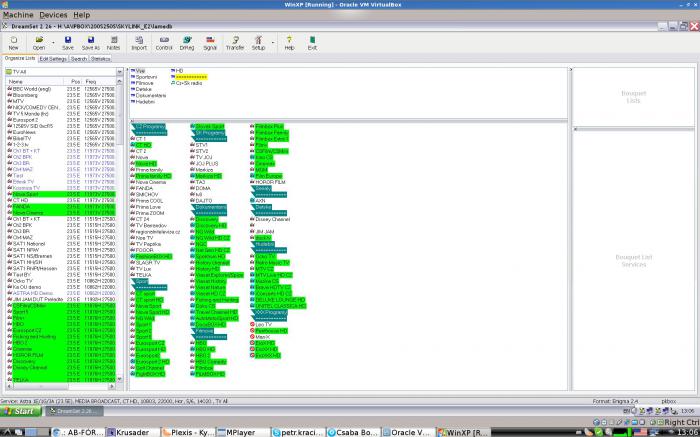This screenshot has height=437, width=700.
Task: Select the green Nova Sport row in the left list
Action: [61, 195]
